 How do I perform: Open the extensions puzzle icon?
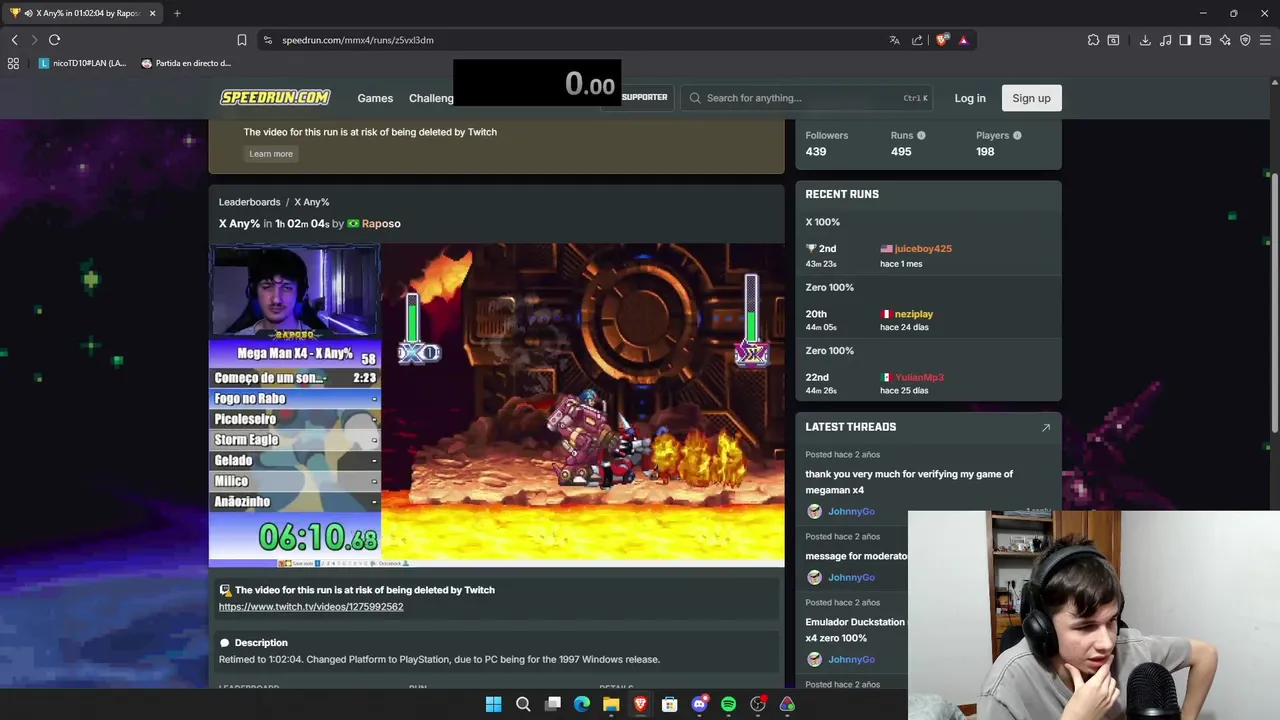click(1093, 40)
